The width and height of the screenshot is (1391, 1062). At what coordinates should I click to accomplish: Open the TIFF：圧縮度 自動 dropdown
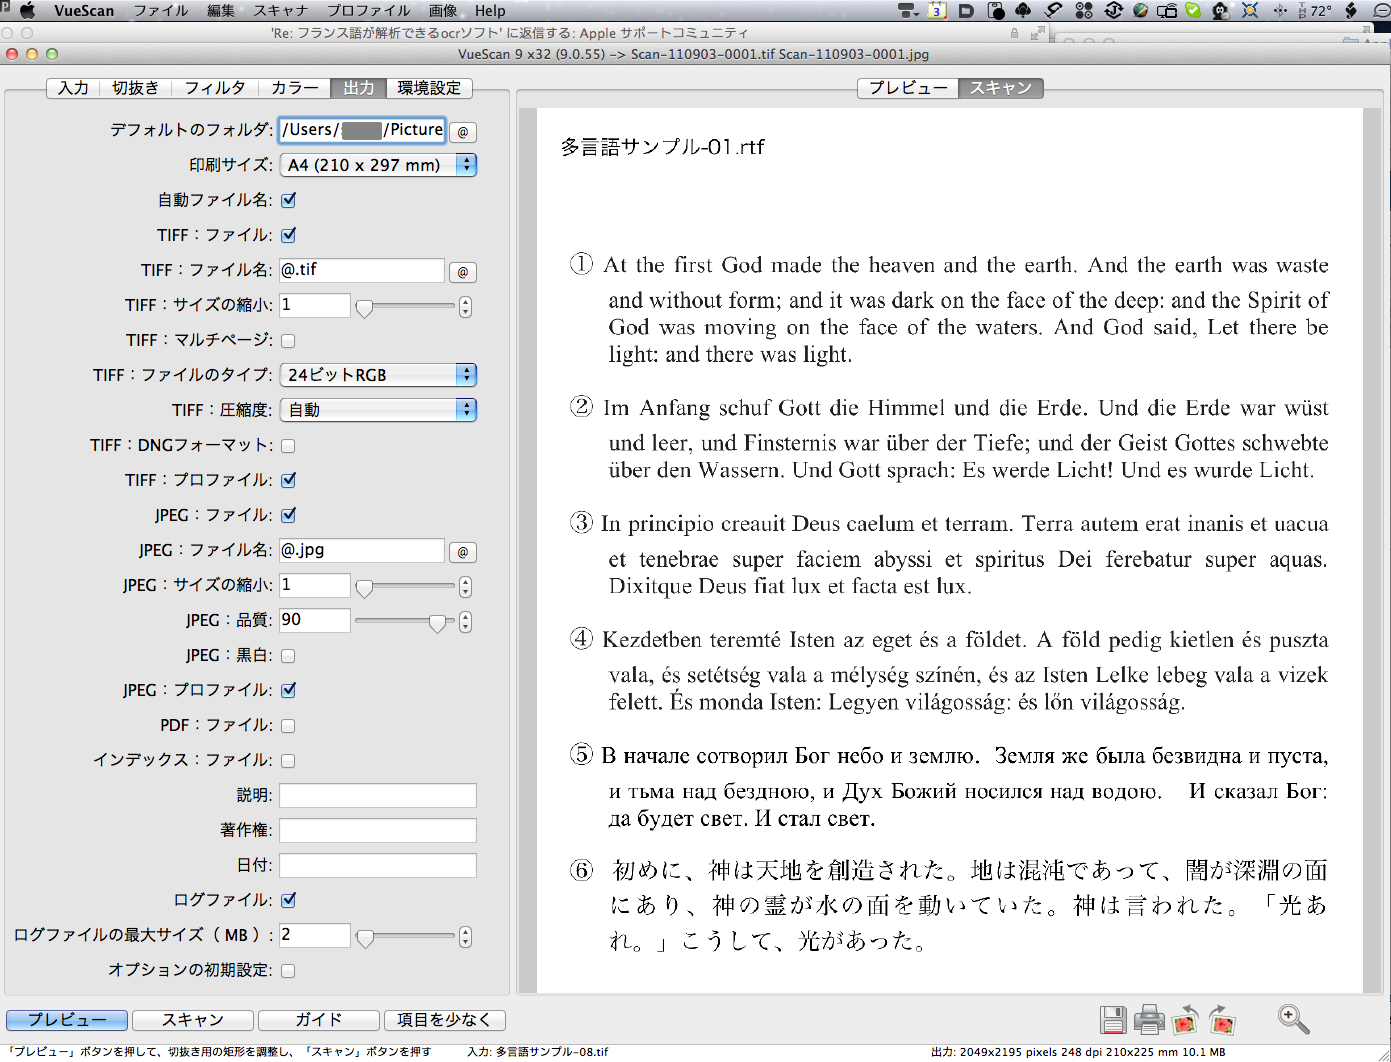coord(378,410)
